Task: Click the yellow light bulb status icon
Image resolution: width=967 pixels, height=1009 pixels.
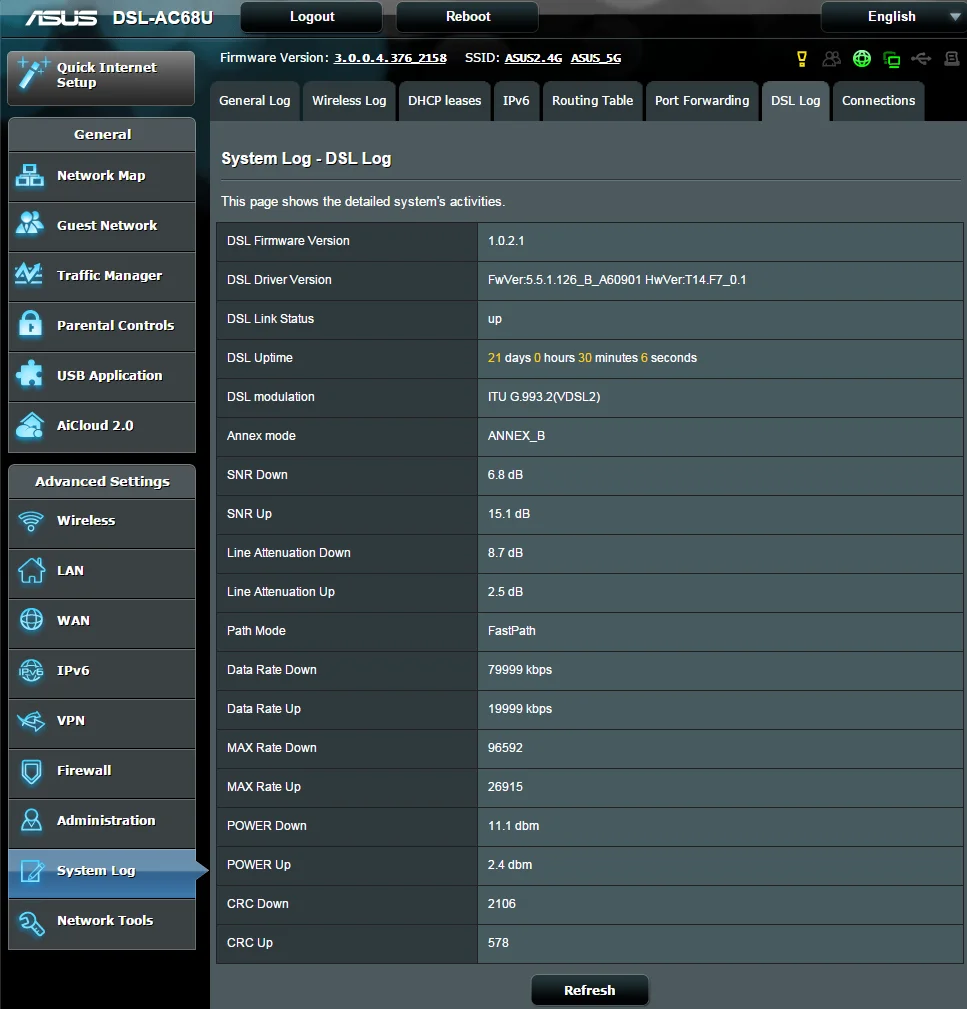Action: [x=802, y=59]
